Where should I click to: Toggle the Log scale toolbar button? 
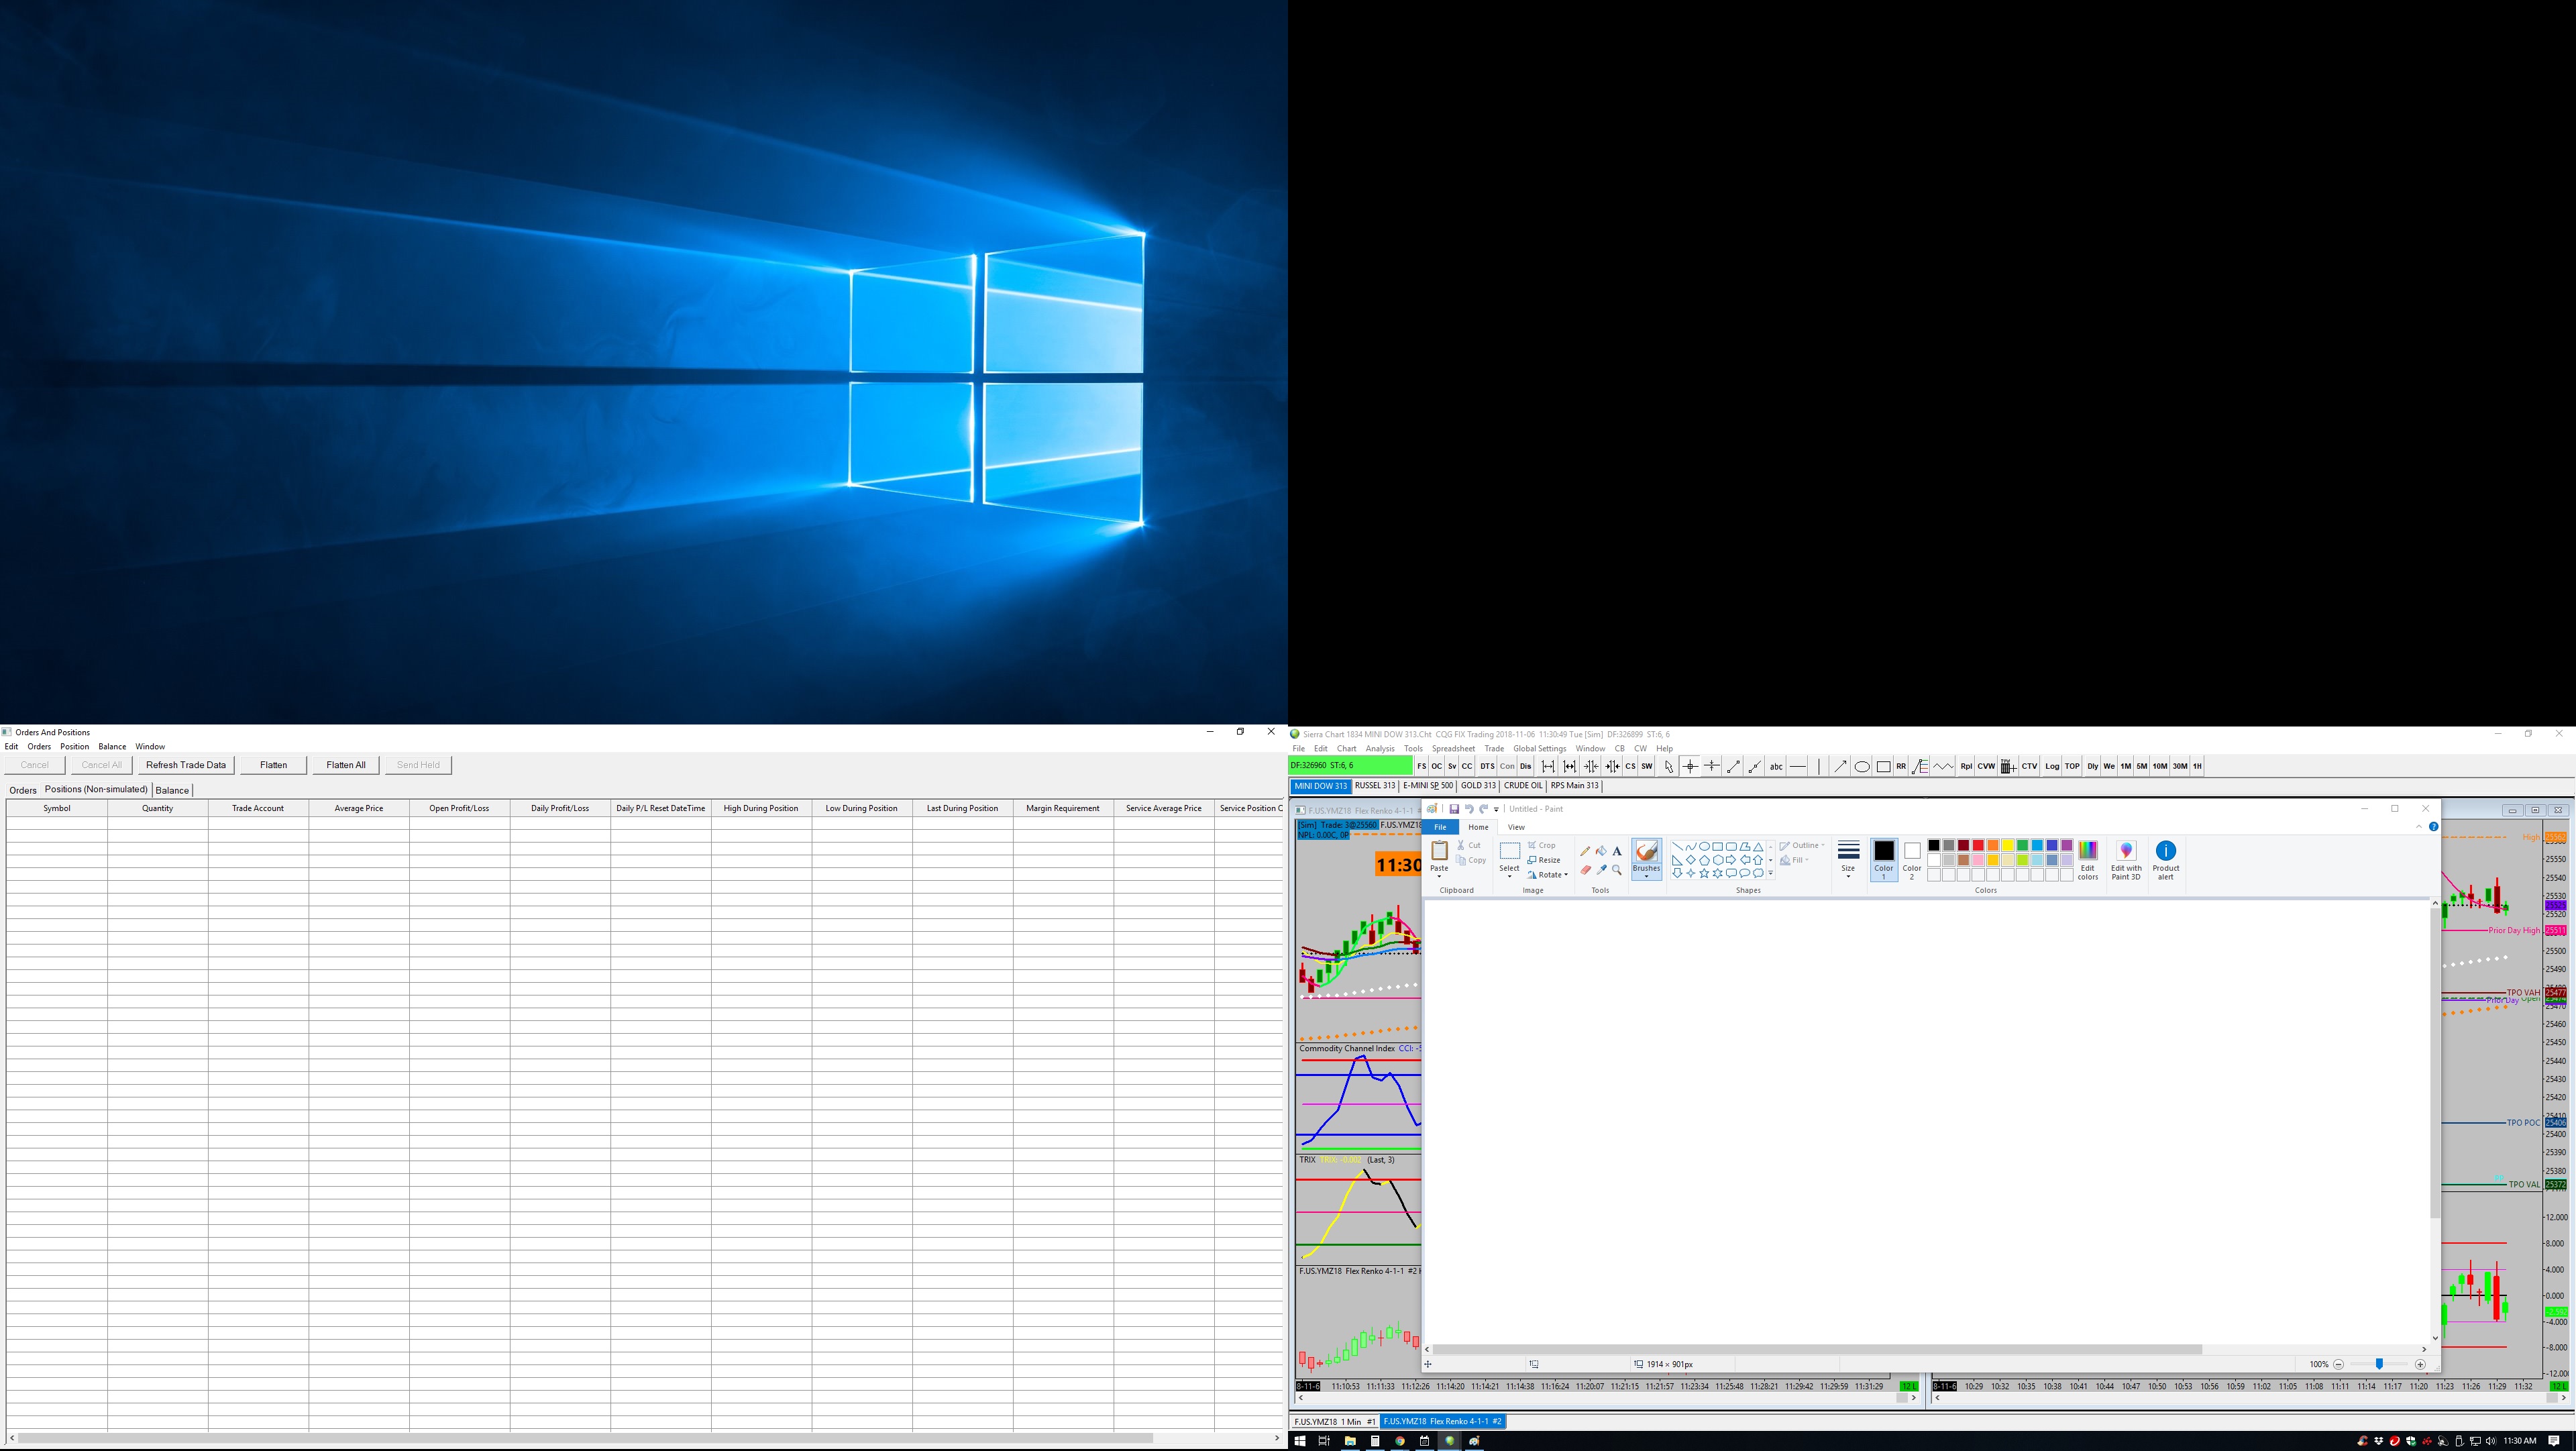[2052, 767]
